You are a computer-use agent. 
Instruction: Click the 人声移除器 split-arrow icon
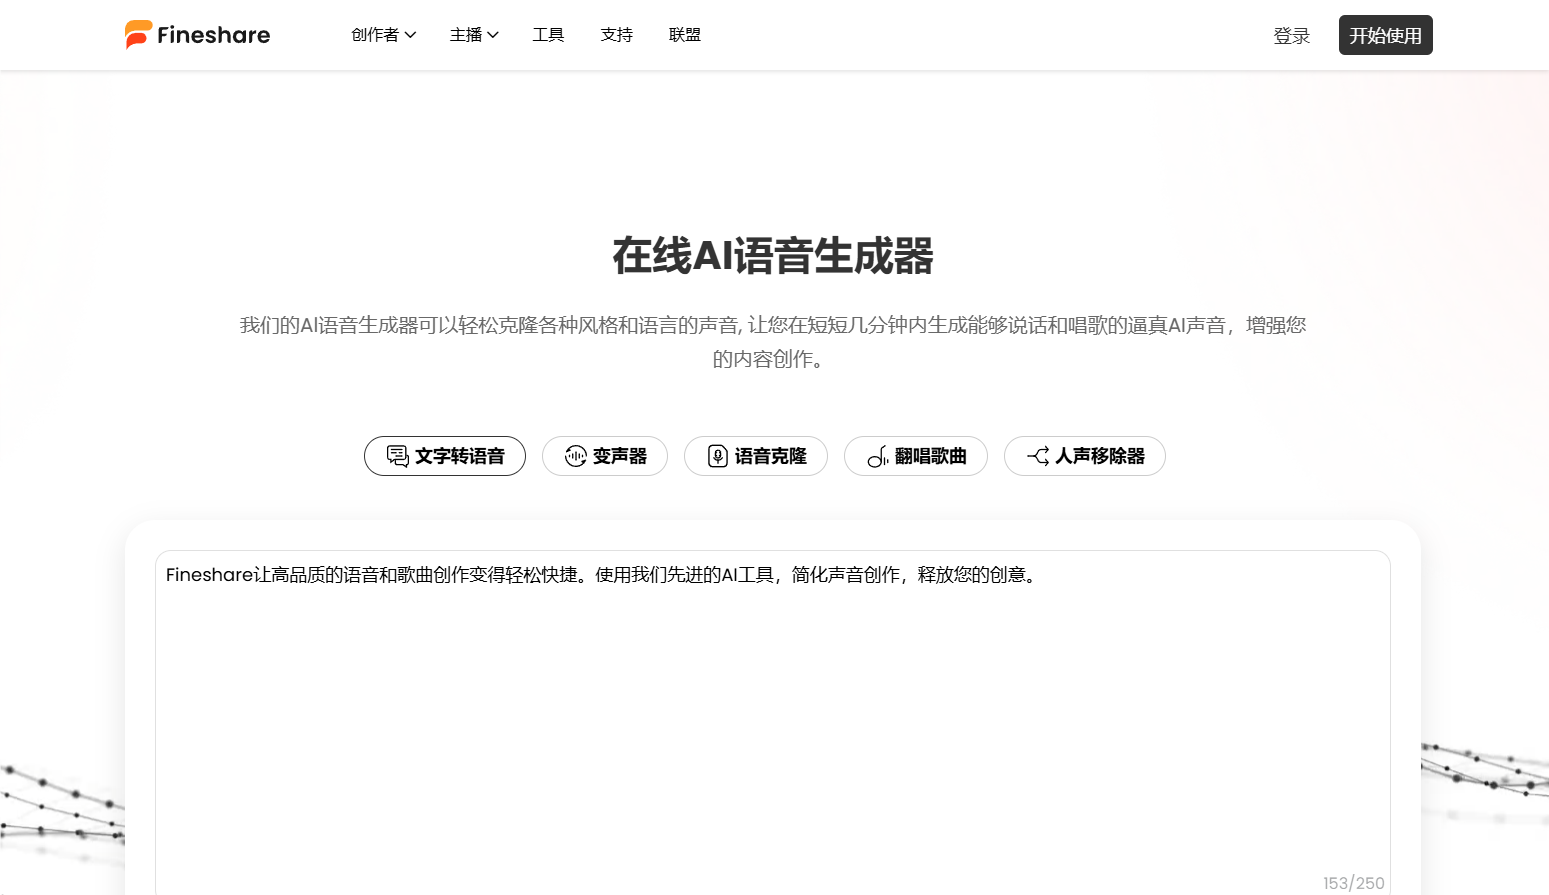[1038, 456]
